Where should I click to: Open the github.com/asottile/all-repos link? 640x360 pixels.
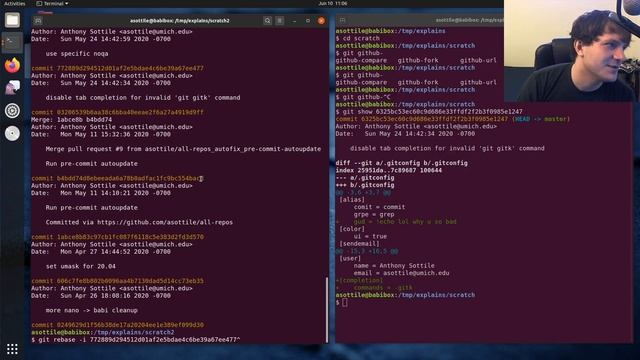(165, 222)
